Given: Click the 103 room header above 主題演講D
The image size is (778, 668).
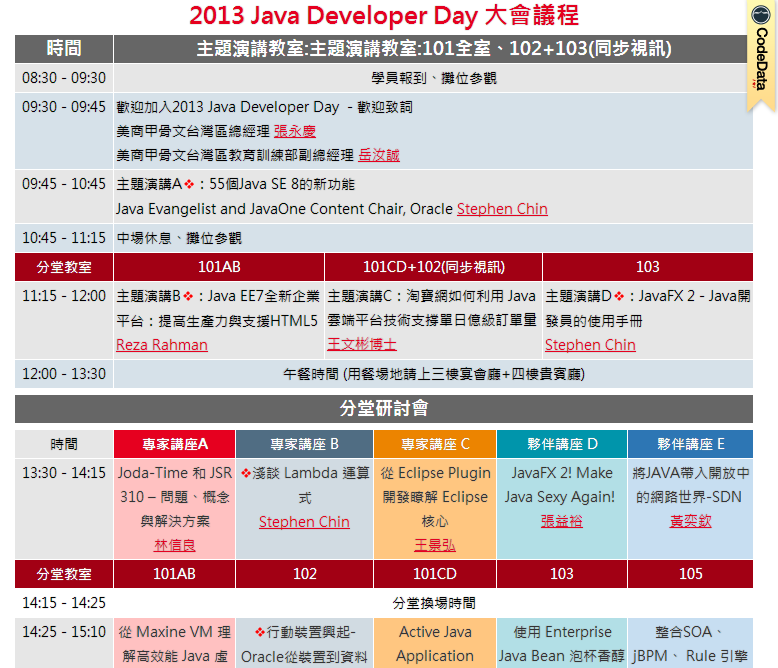Looking at the screenshot, I should (x=648, y=267).
